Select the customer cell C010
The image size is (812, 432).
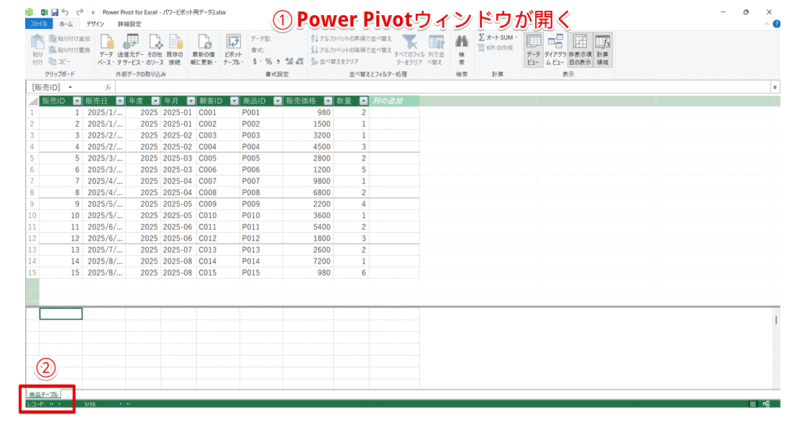[218, 215]
